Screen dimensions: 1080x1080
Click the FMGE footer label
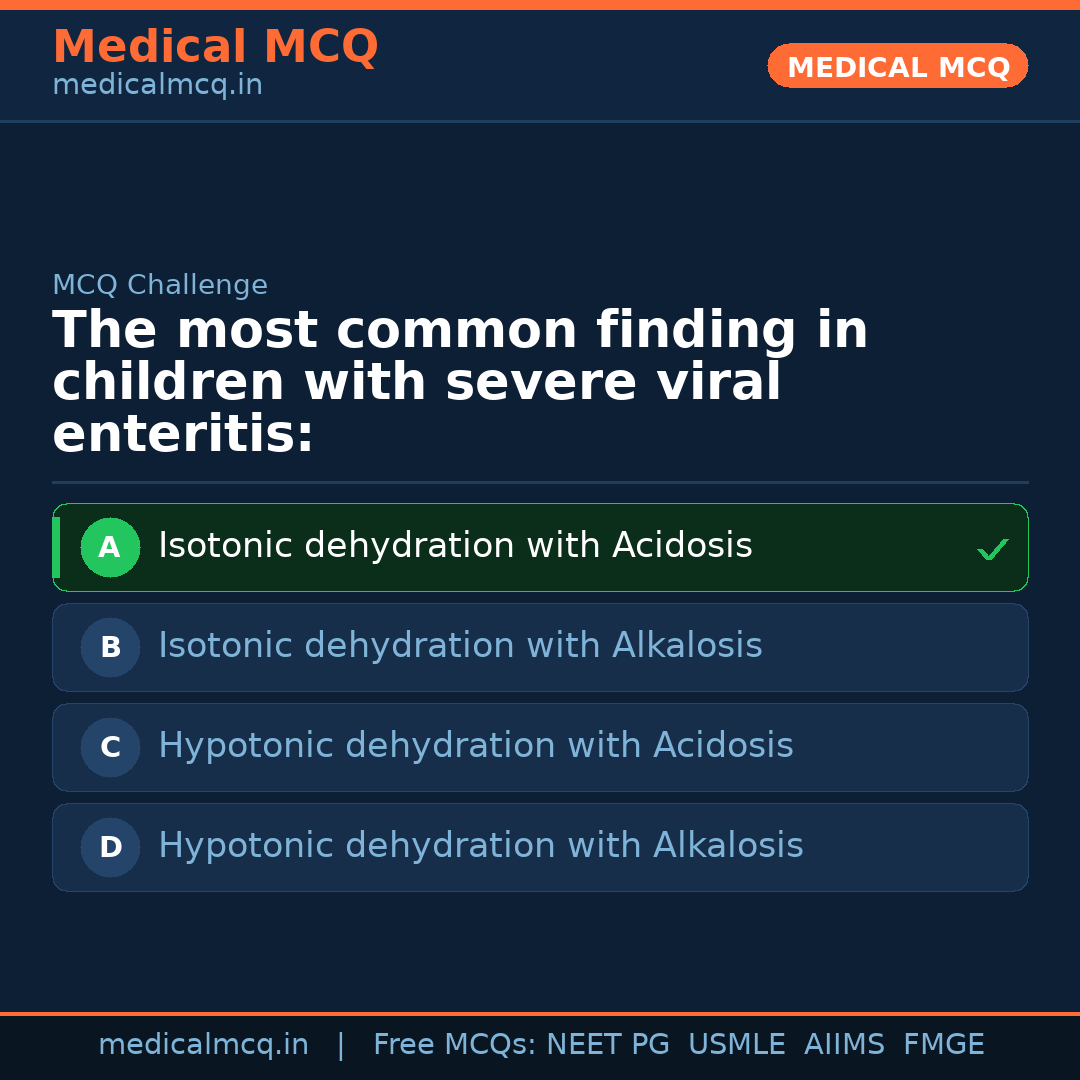(x=943, y=1045)
